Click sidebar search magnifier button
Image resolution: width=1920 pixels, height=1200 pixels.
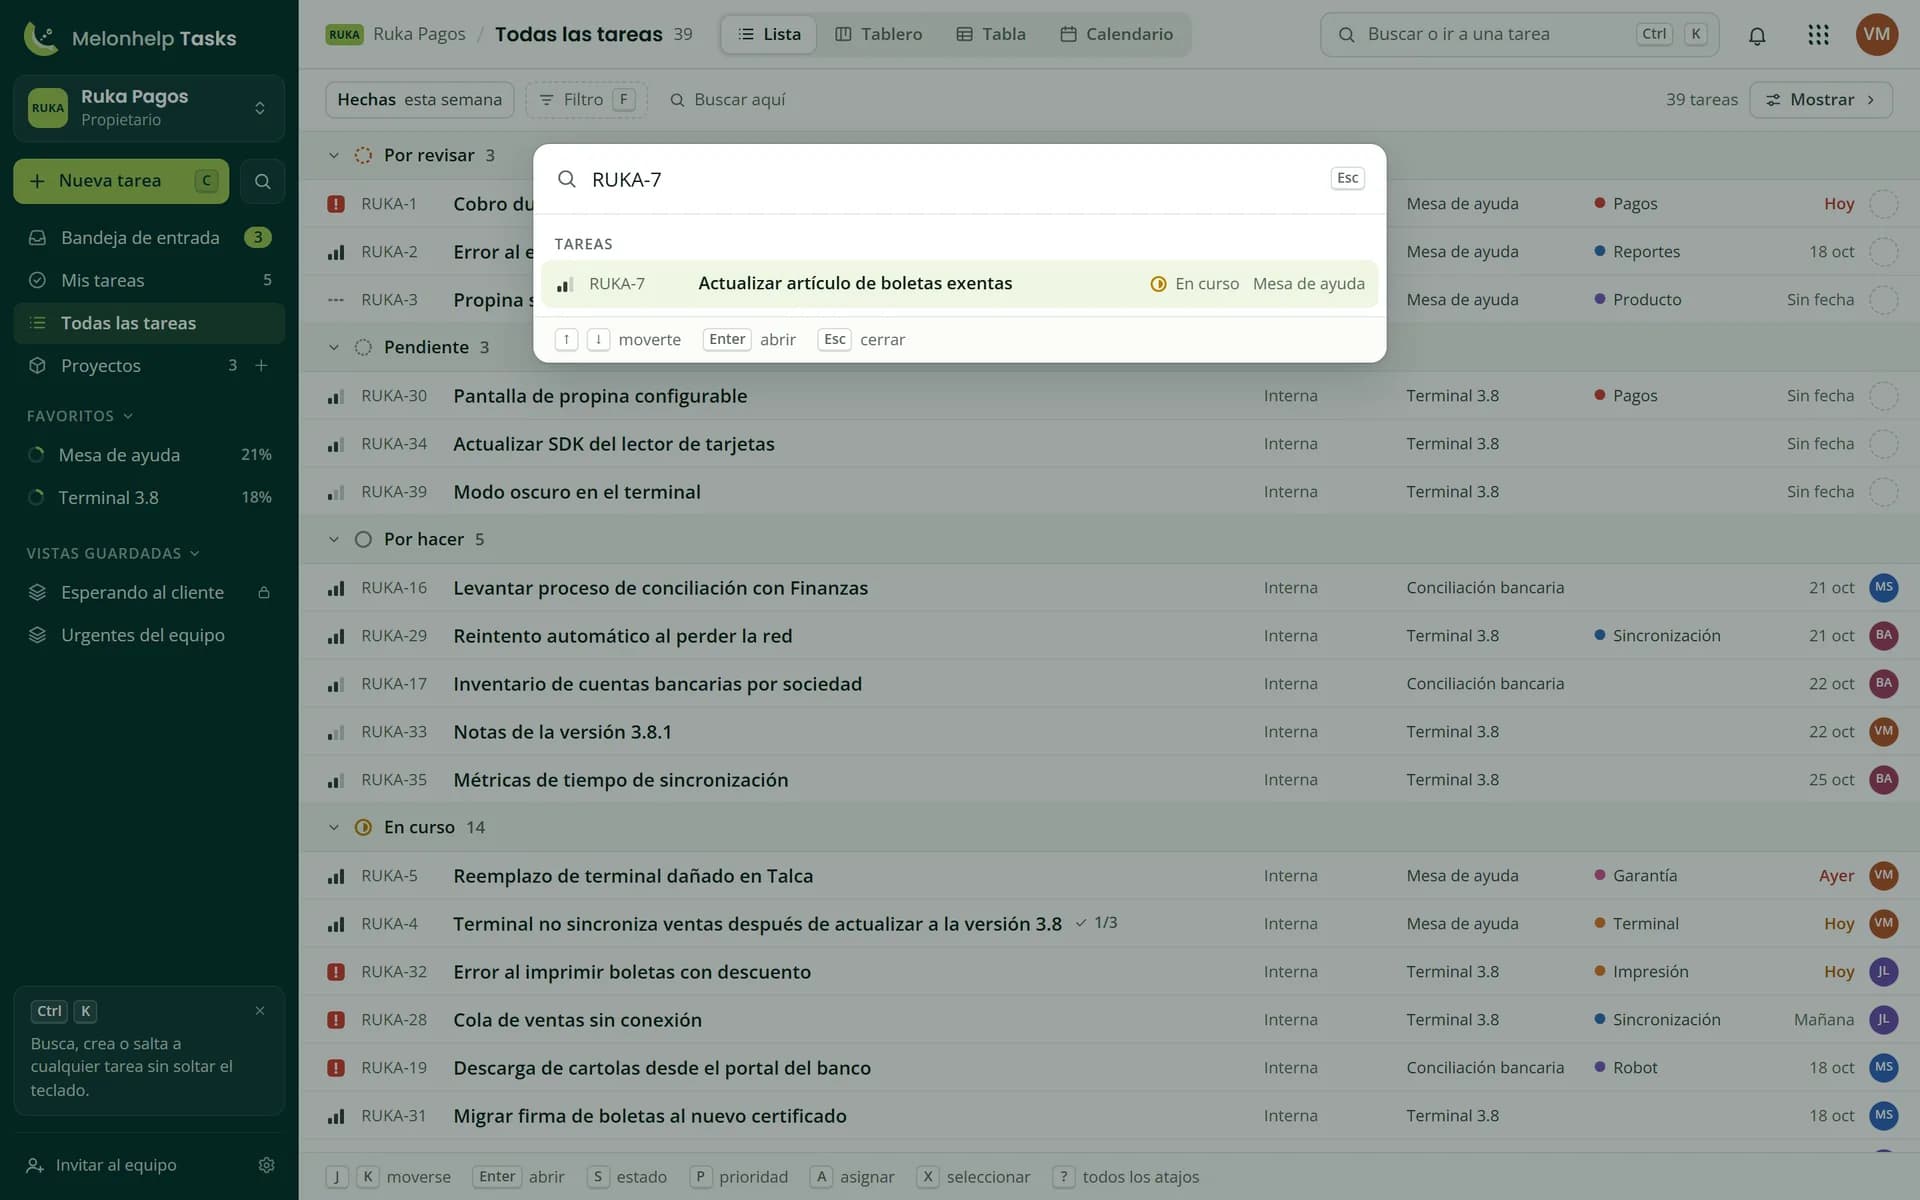tap(262, 181)
